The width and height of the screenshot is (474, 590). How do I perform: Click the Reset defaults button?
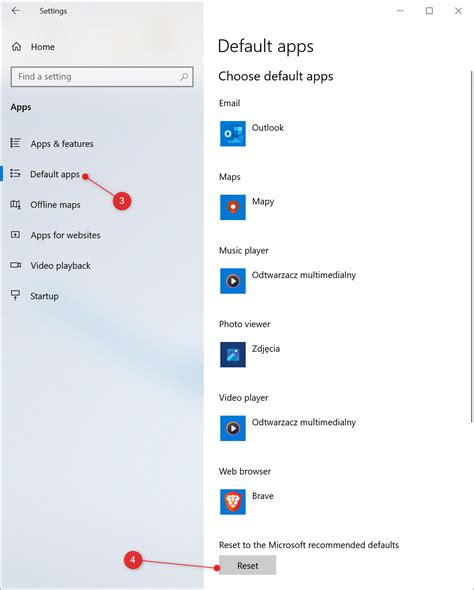[248, 565]
